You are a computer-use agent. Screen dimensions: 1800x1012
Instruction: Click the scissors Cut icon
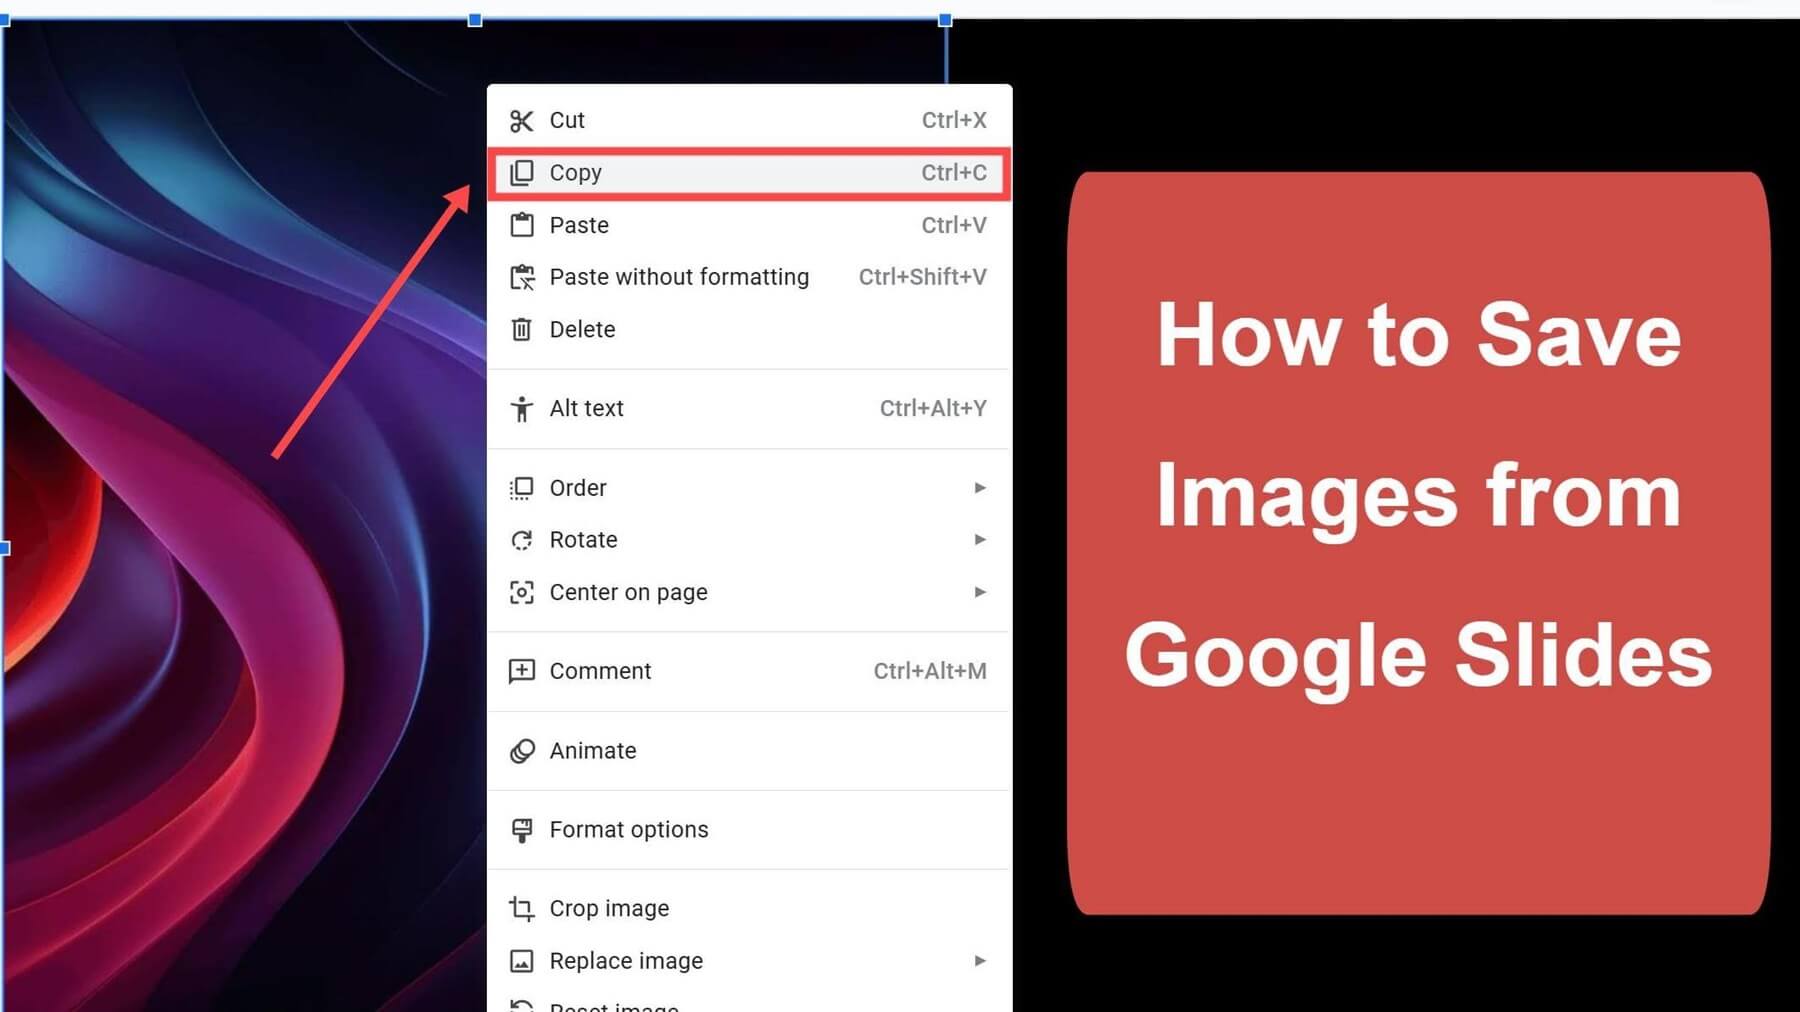pos(521,121)
